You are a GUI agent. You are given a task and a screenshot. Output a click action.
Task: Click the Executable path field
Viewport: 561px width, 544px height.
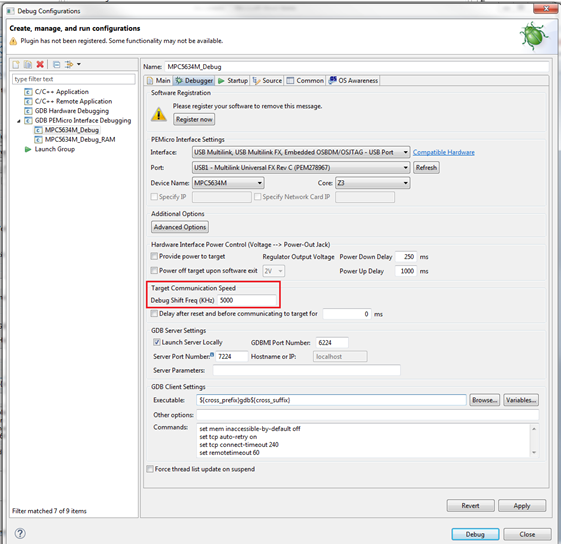coord(331,400)
